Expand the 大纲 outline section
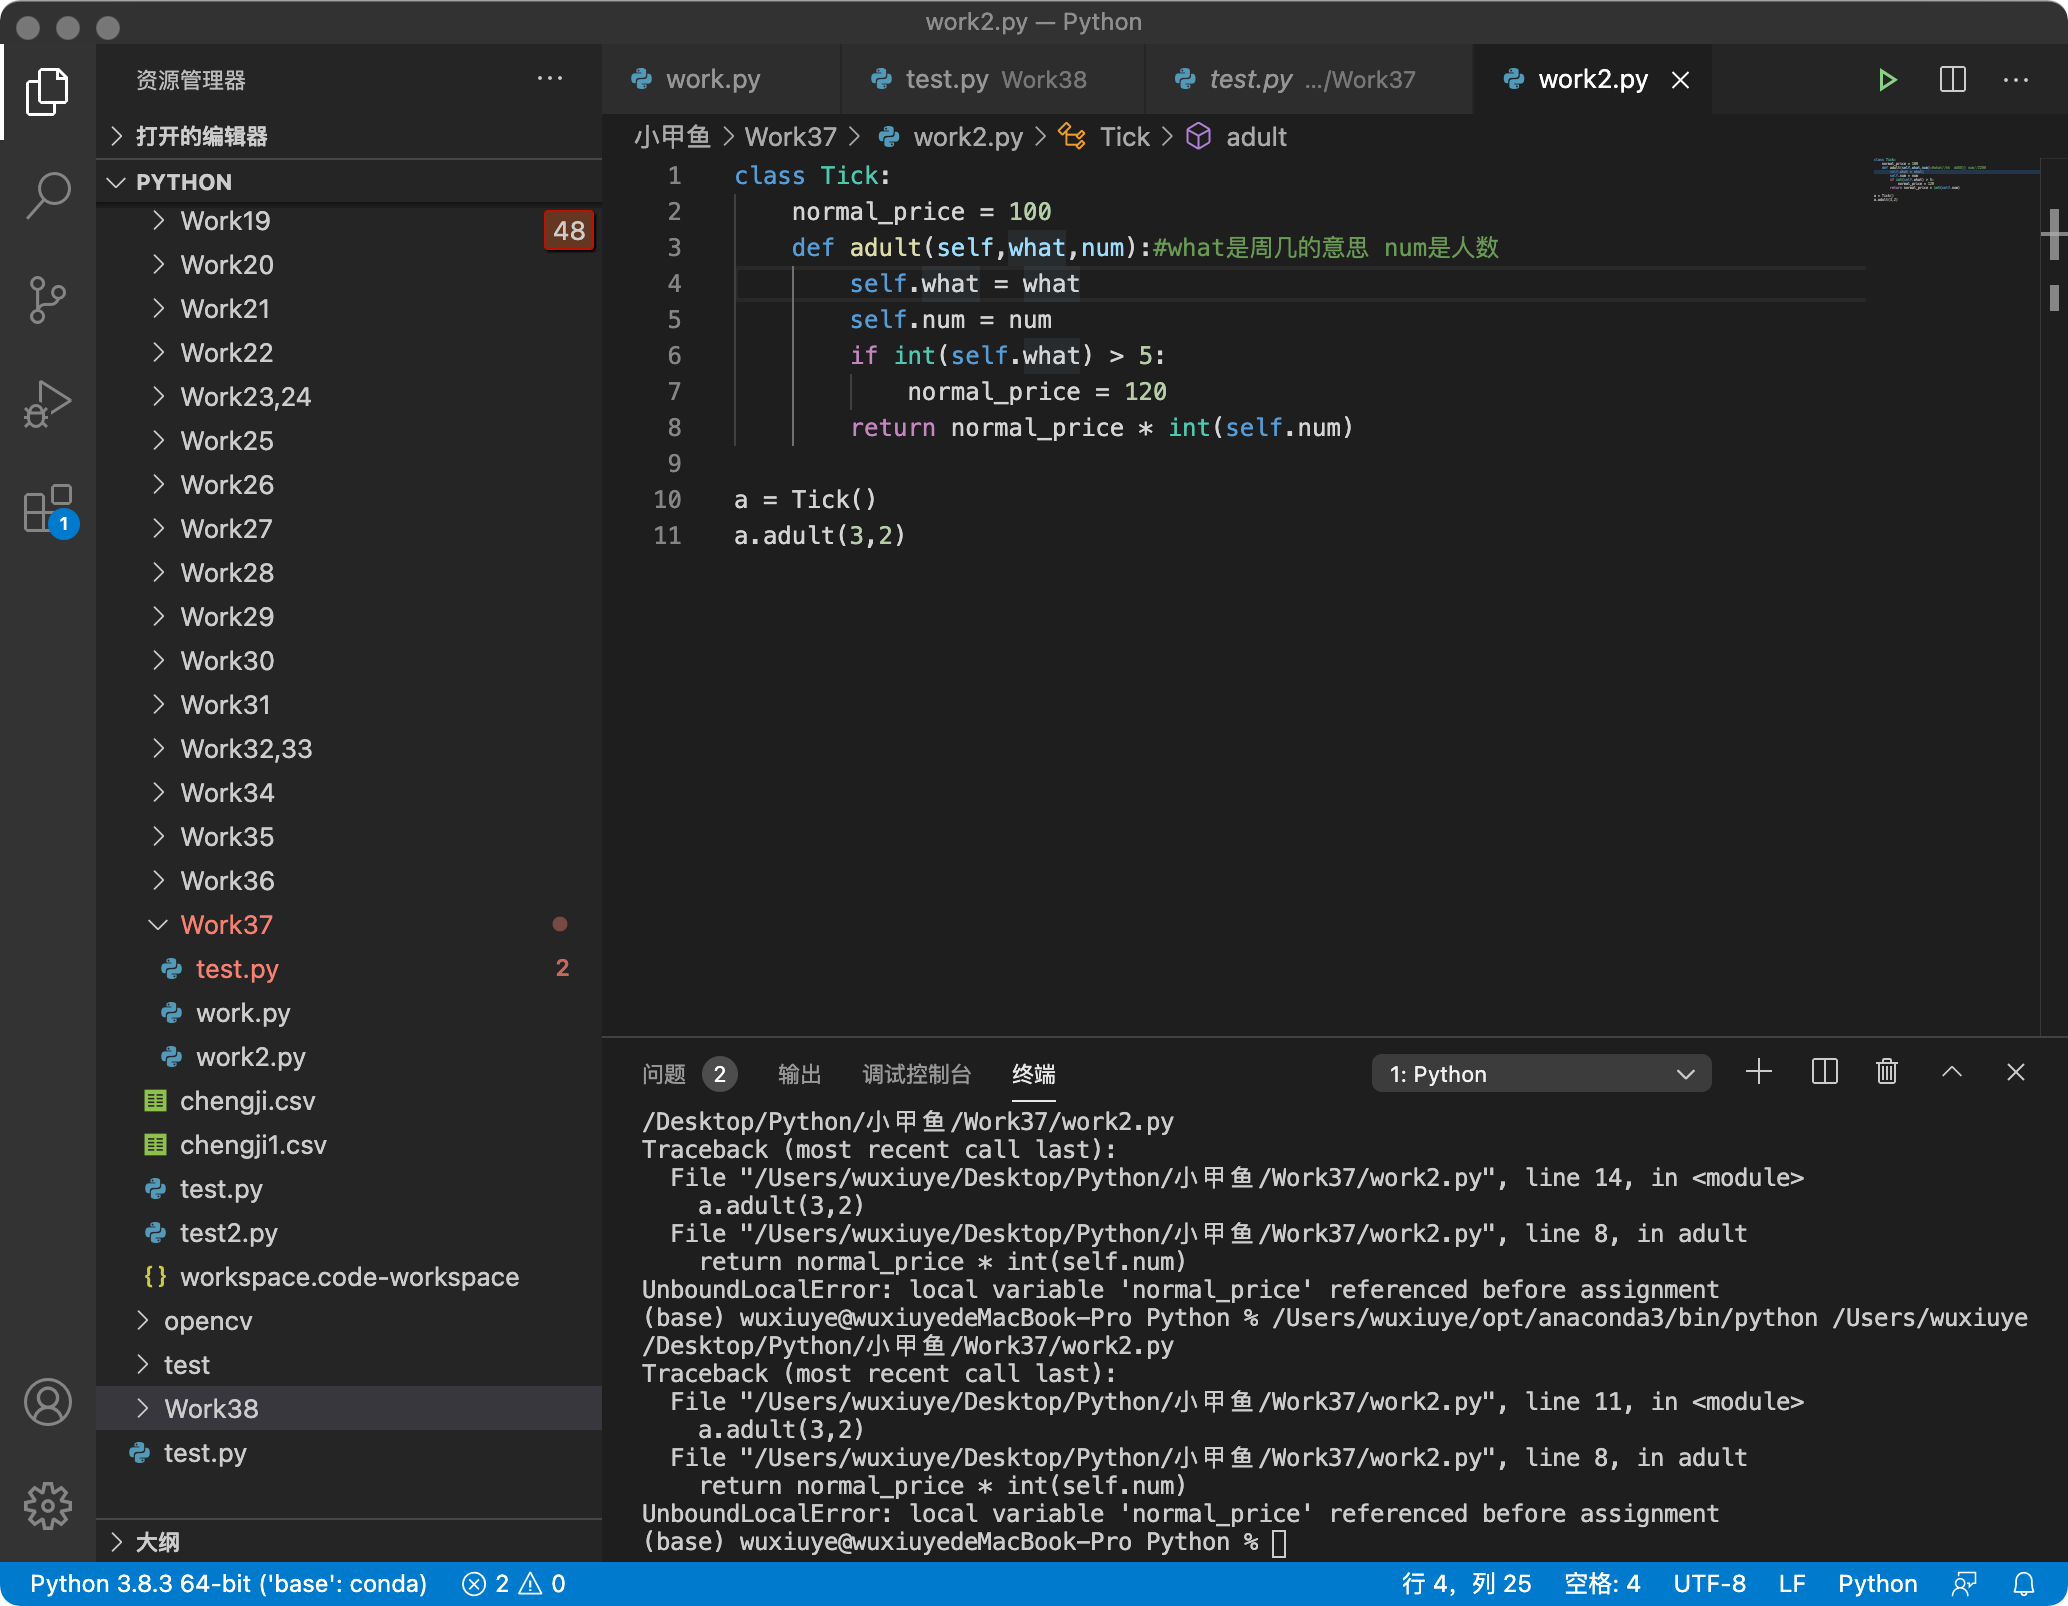Viewport: 2068px width, 1606px height. click(349, 1542)
